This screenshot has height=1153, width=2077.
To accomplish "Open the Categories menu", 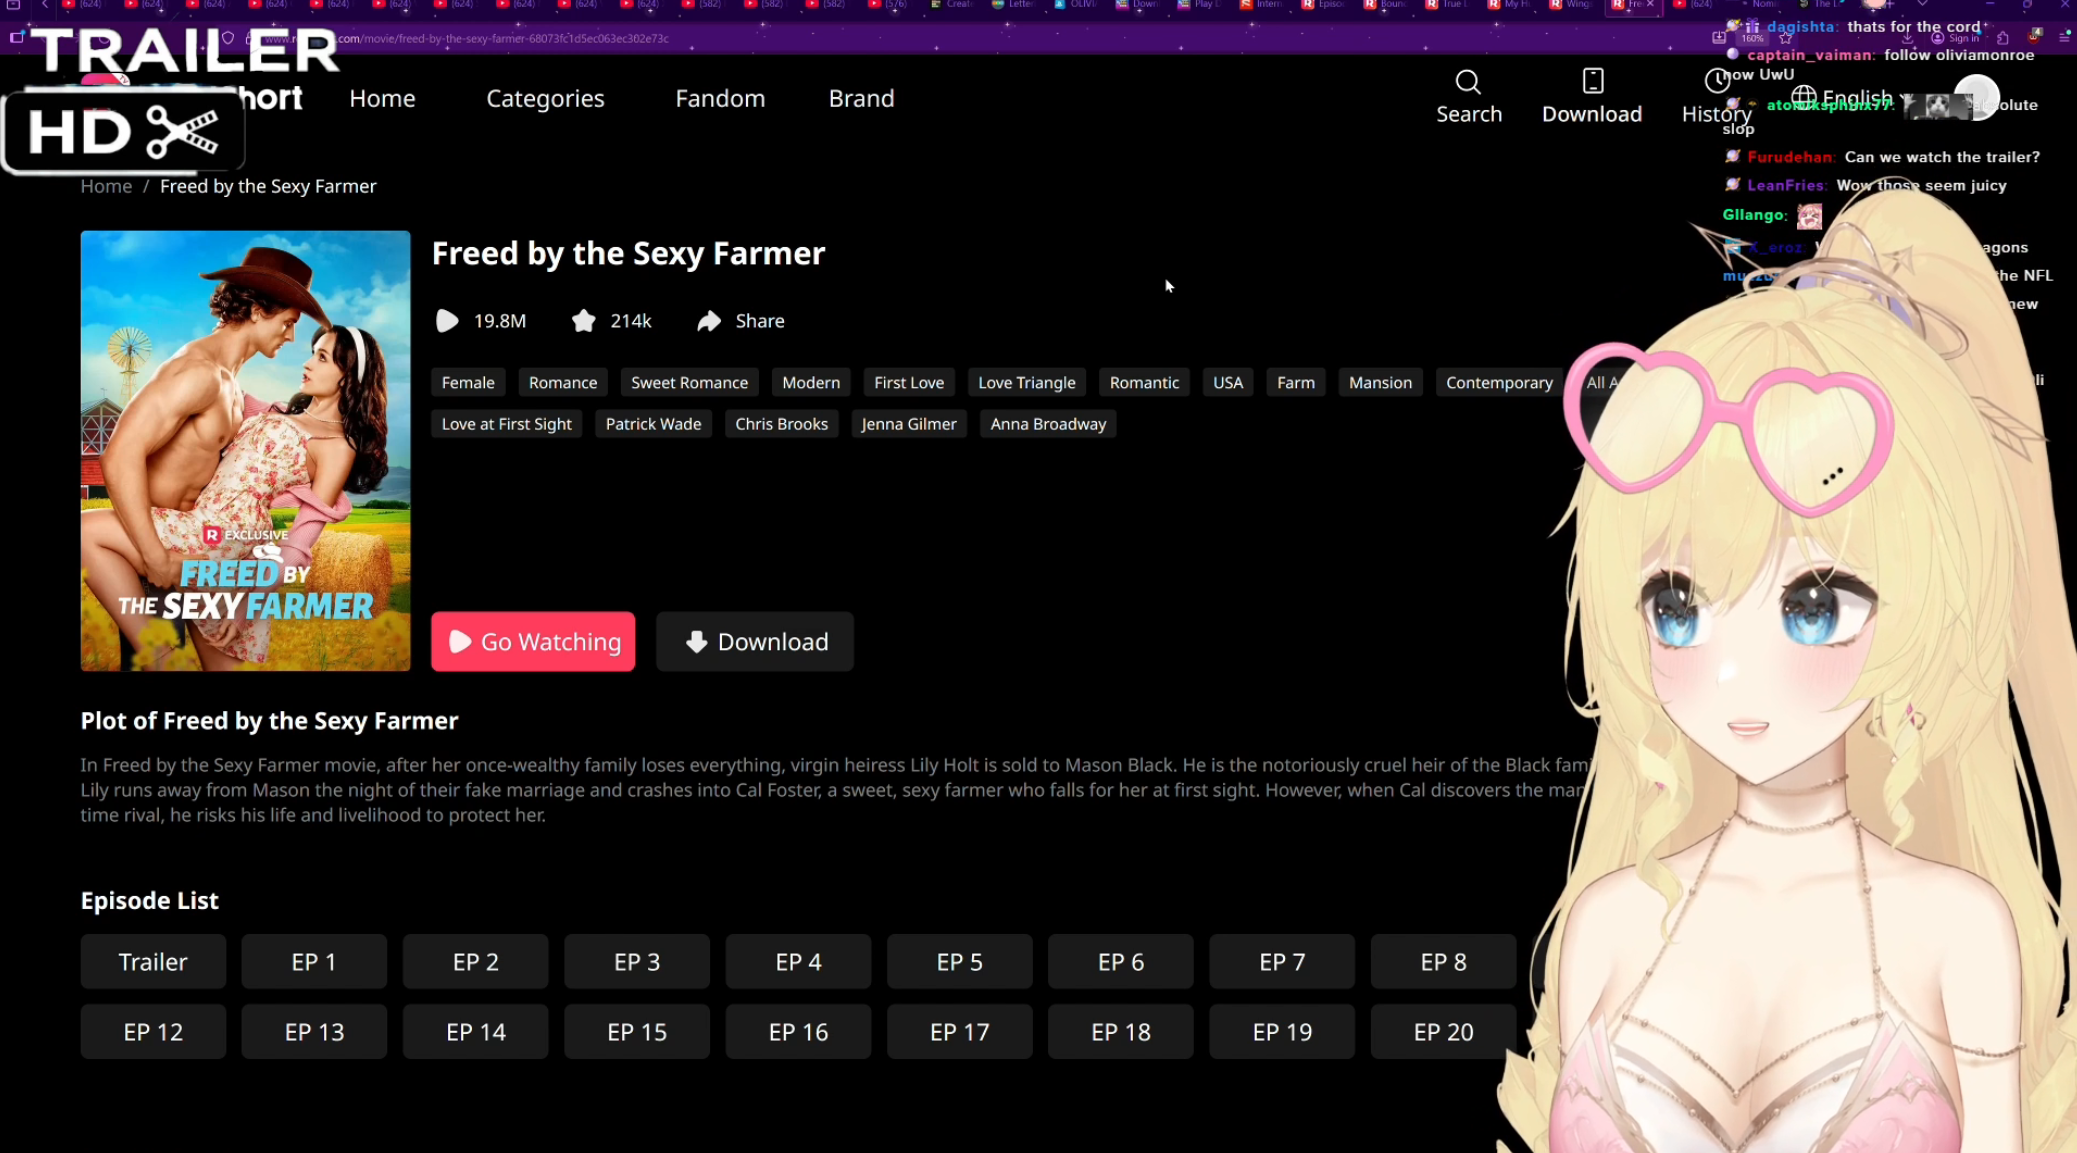I will click(x=545, y=98).
